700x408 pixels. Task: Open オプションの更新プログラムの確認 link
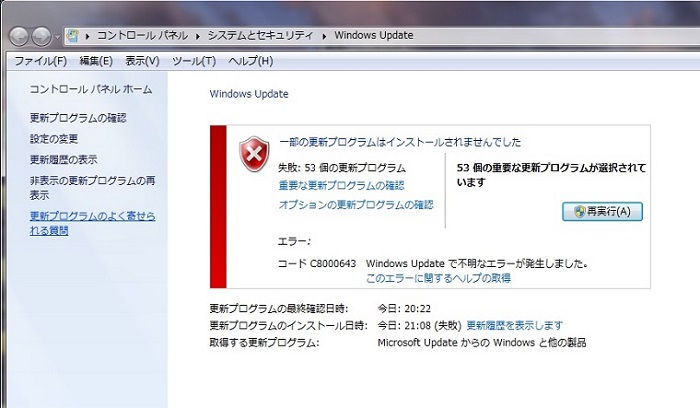(356, 204)
